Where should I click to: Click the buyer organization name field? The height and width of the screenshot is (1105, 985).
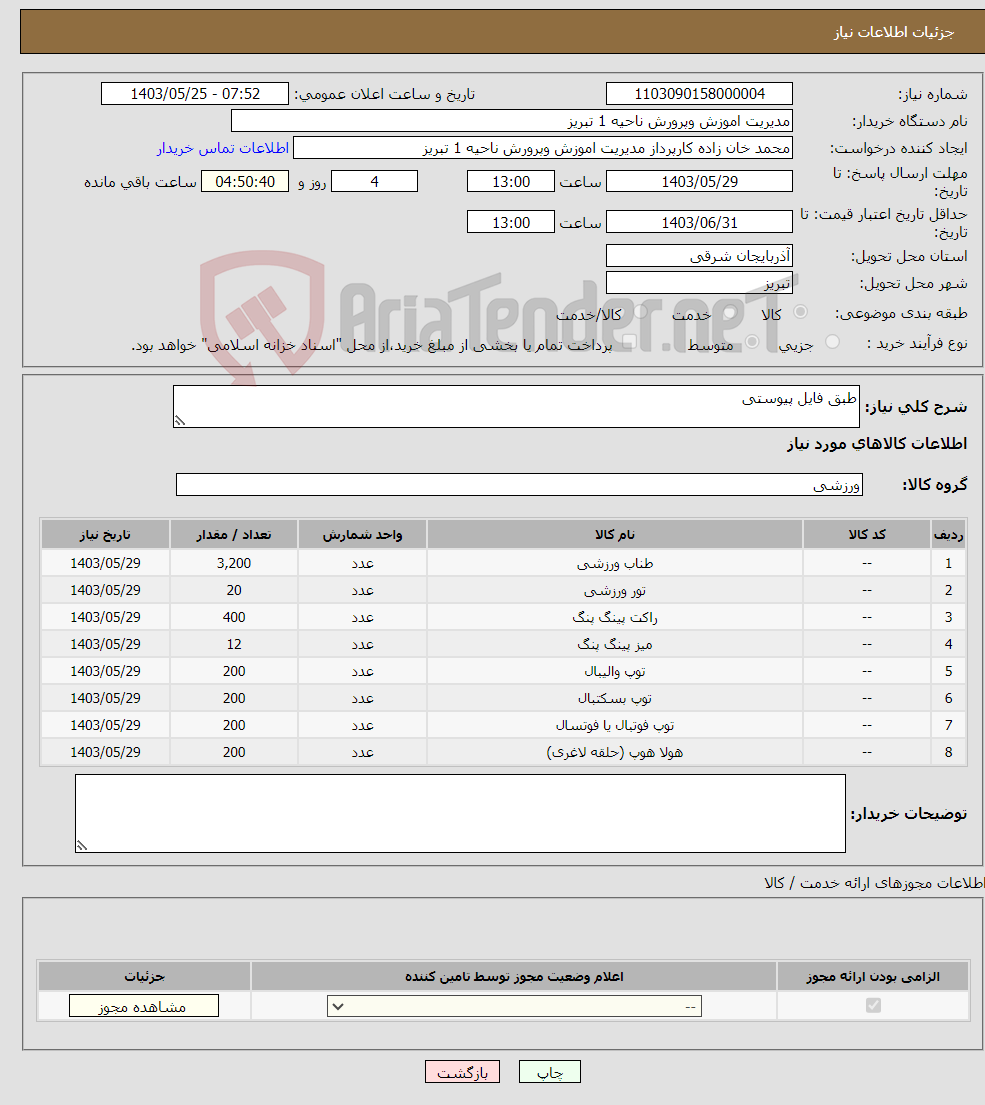pos(512,121)
